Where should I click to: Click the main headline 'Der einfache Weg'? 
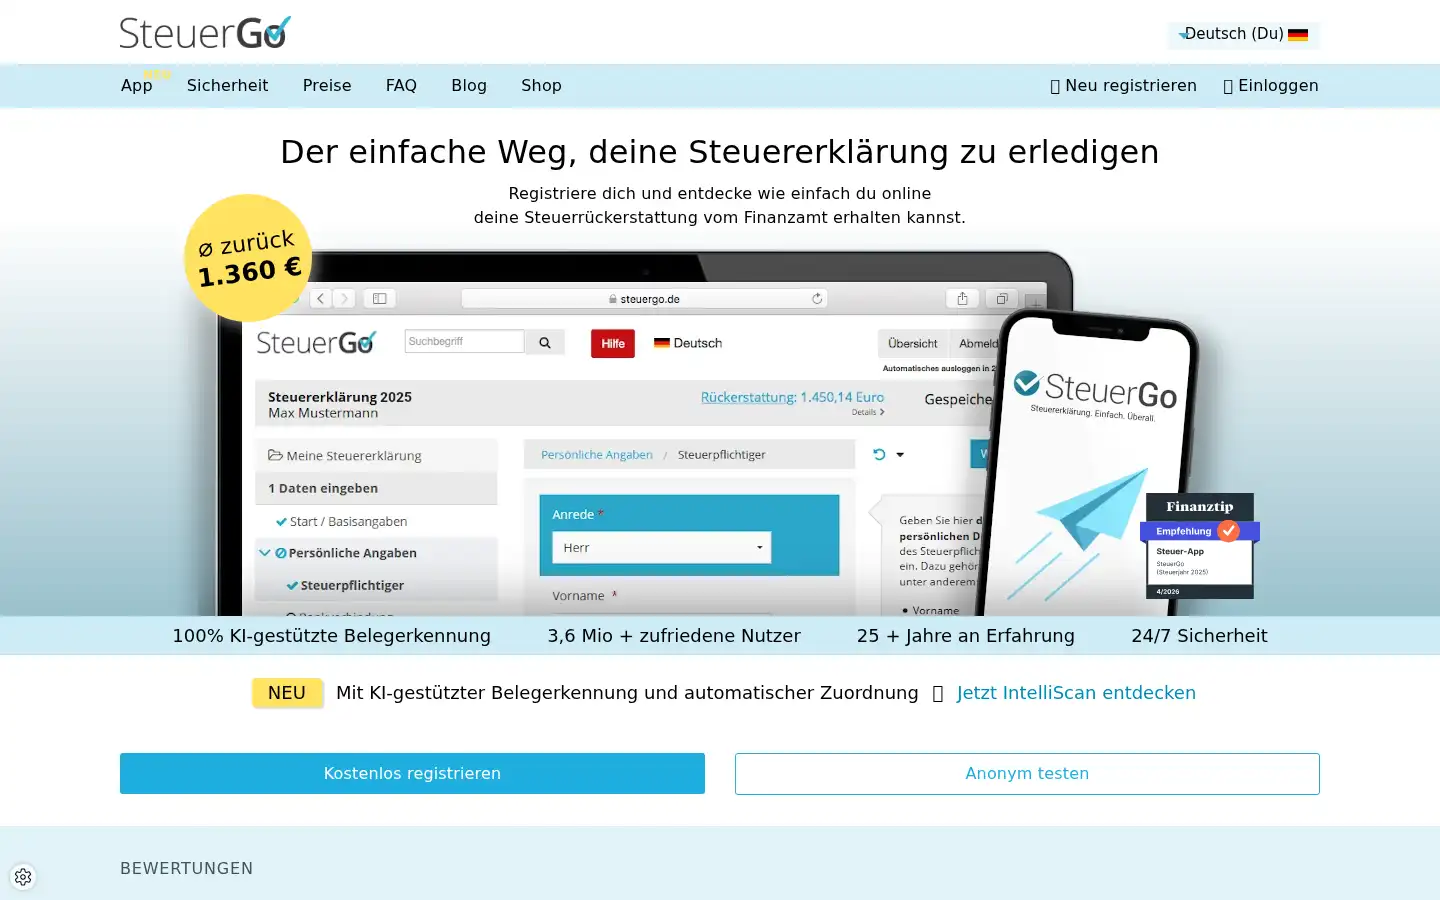tap(720, 152)
